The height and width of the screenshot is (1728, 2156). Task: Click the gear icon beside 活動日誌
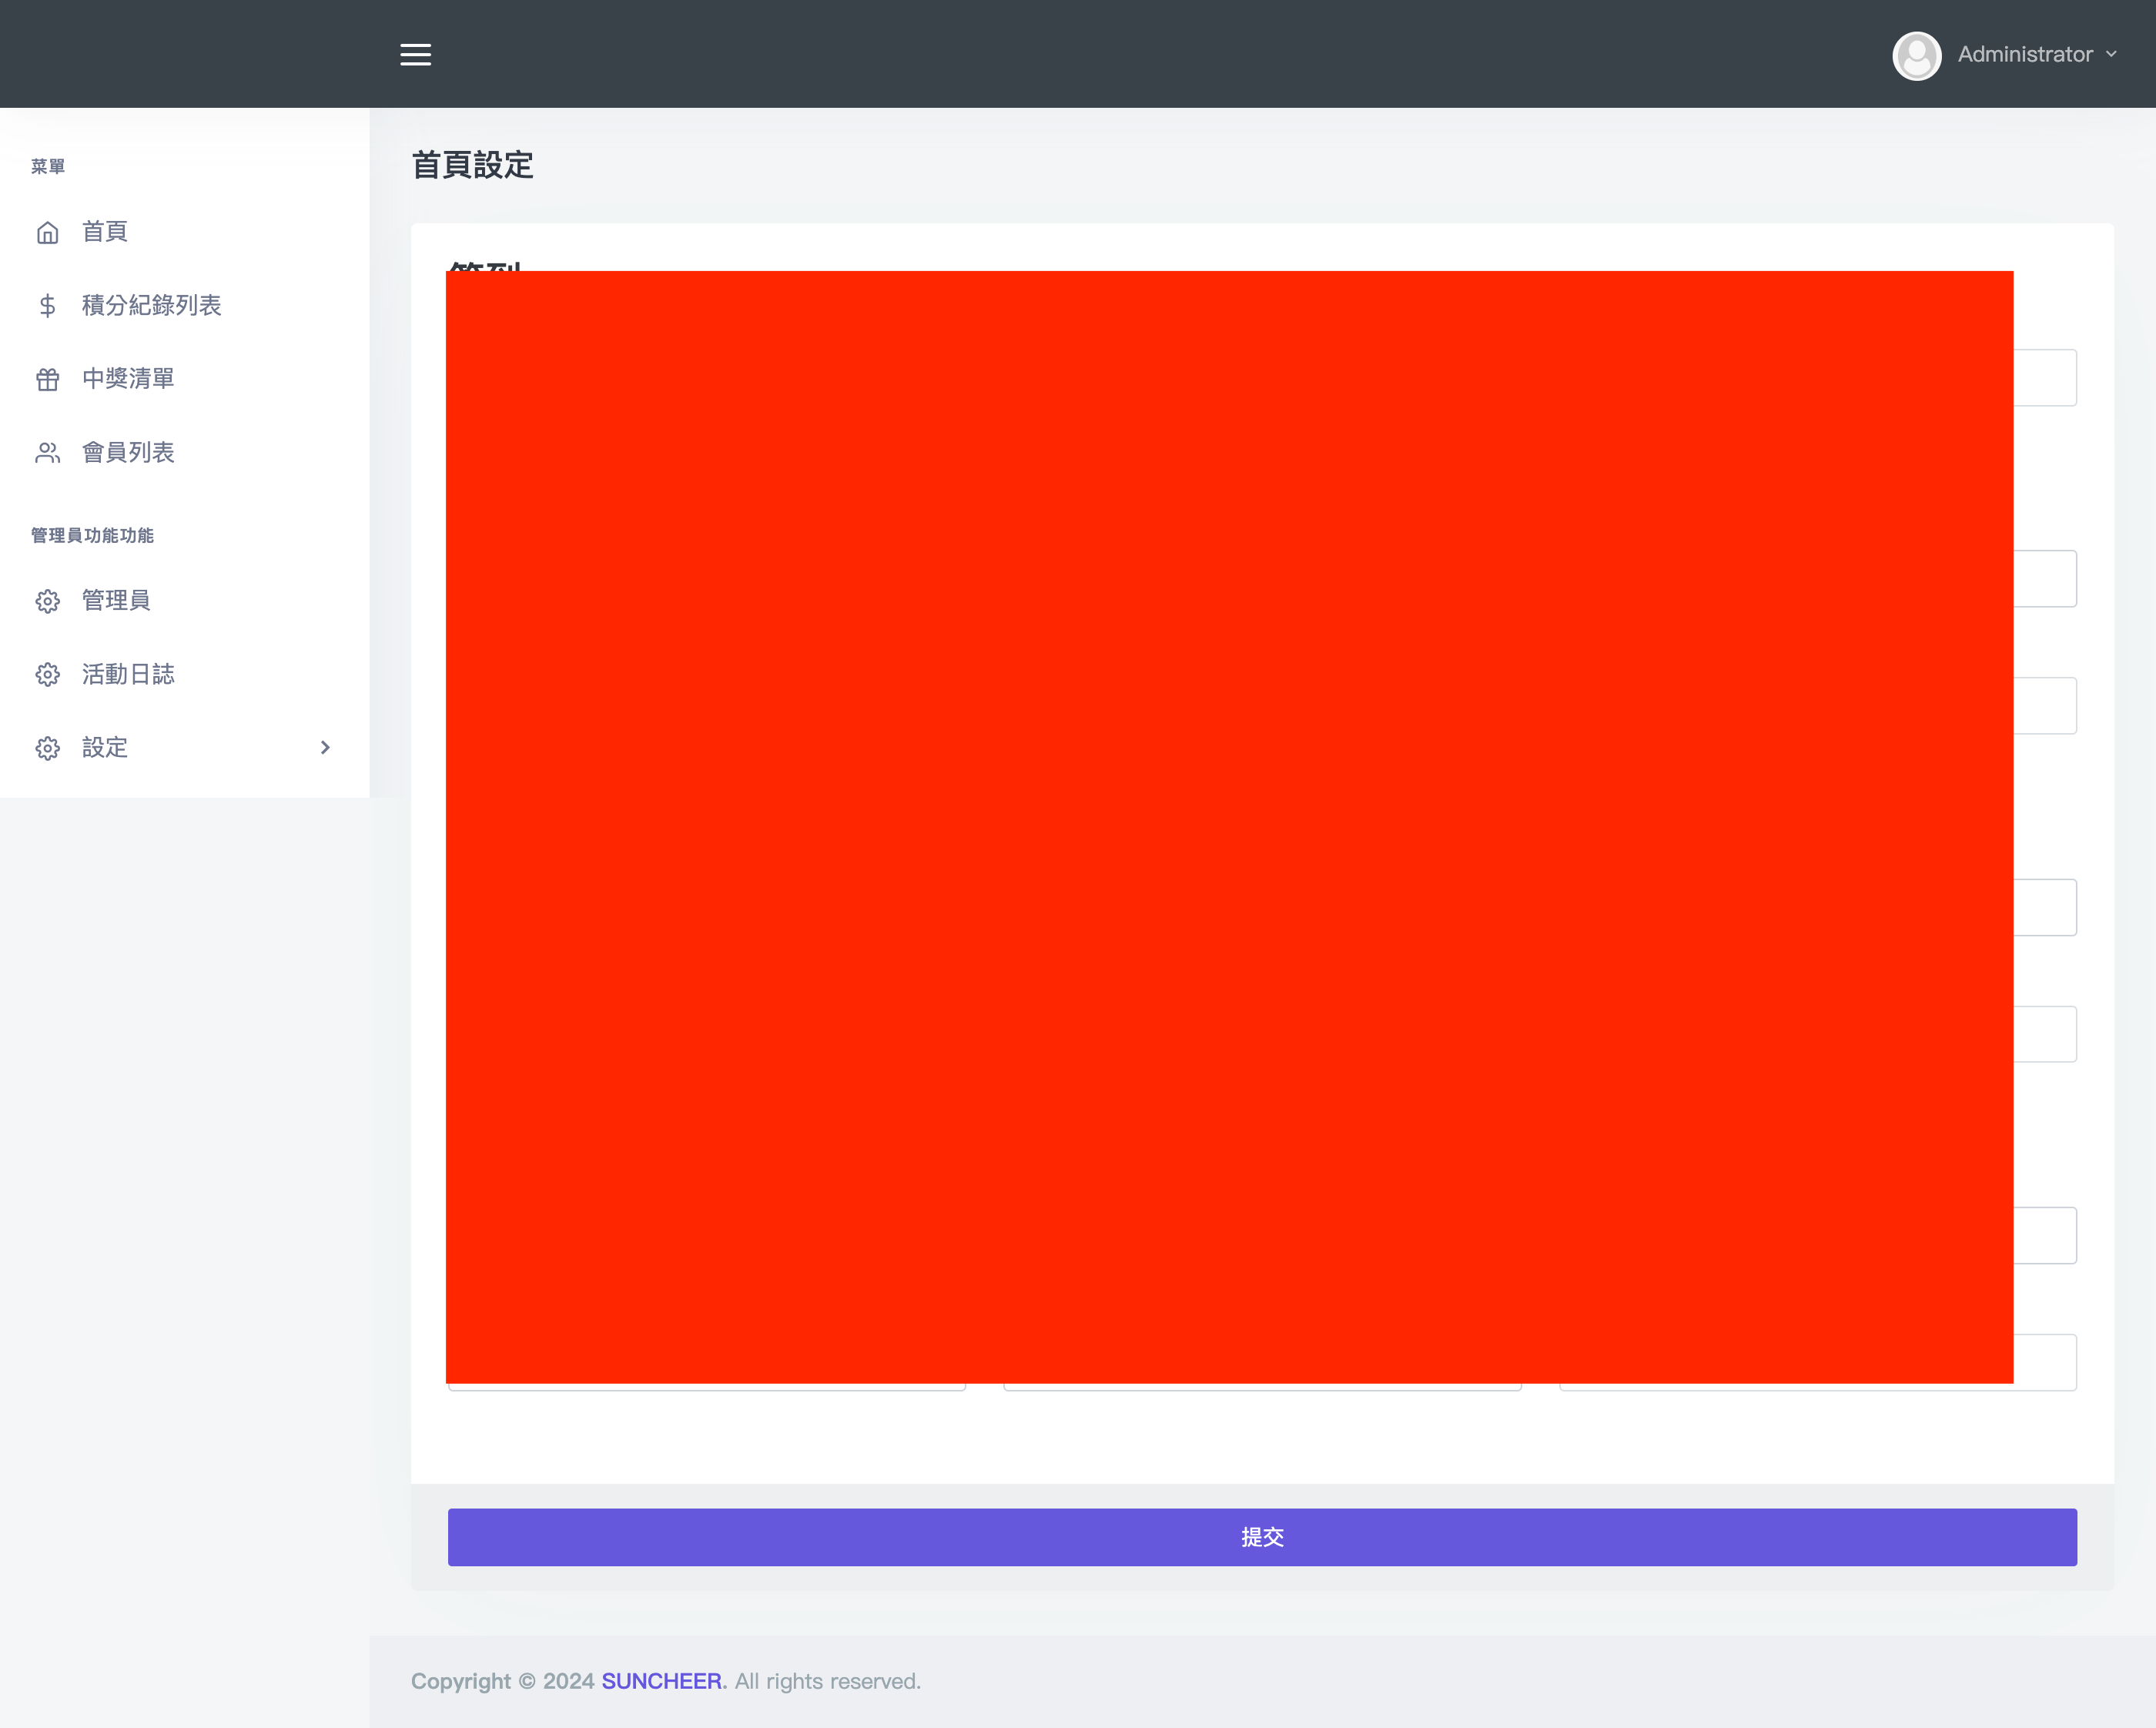47,675
